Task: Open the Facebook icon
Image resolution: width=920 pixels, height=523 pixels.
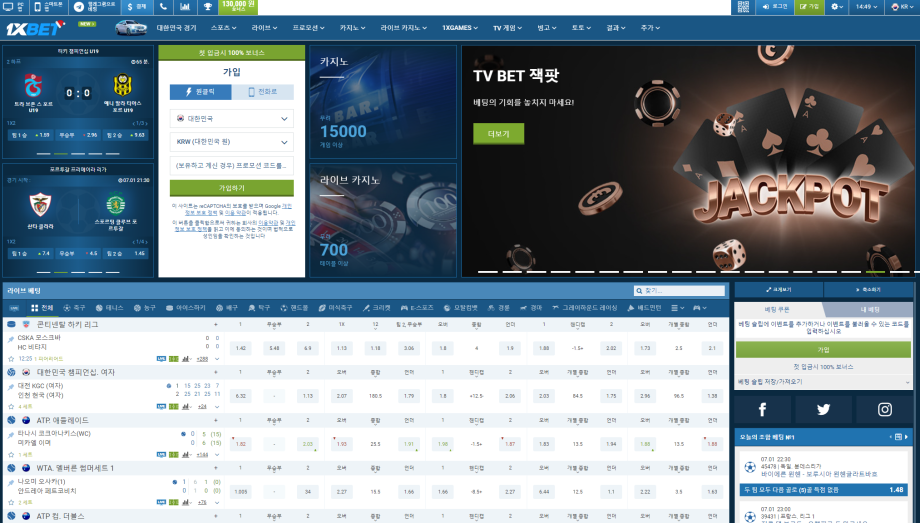Action: (x=762, y=409)
